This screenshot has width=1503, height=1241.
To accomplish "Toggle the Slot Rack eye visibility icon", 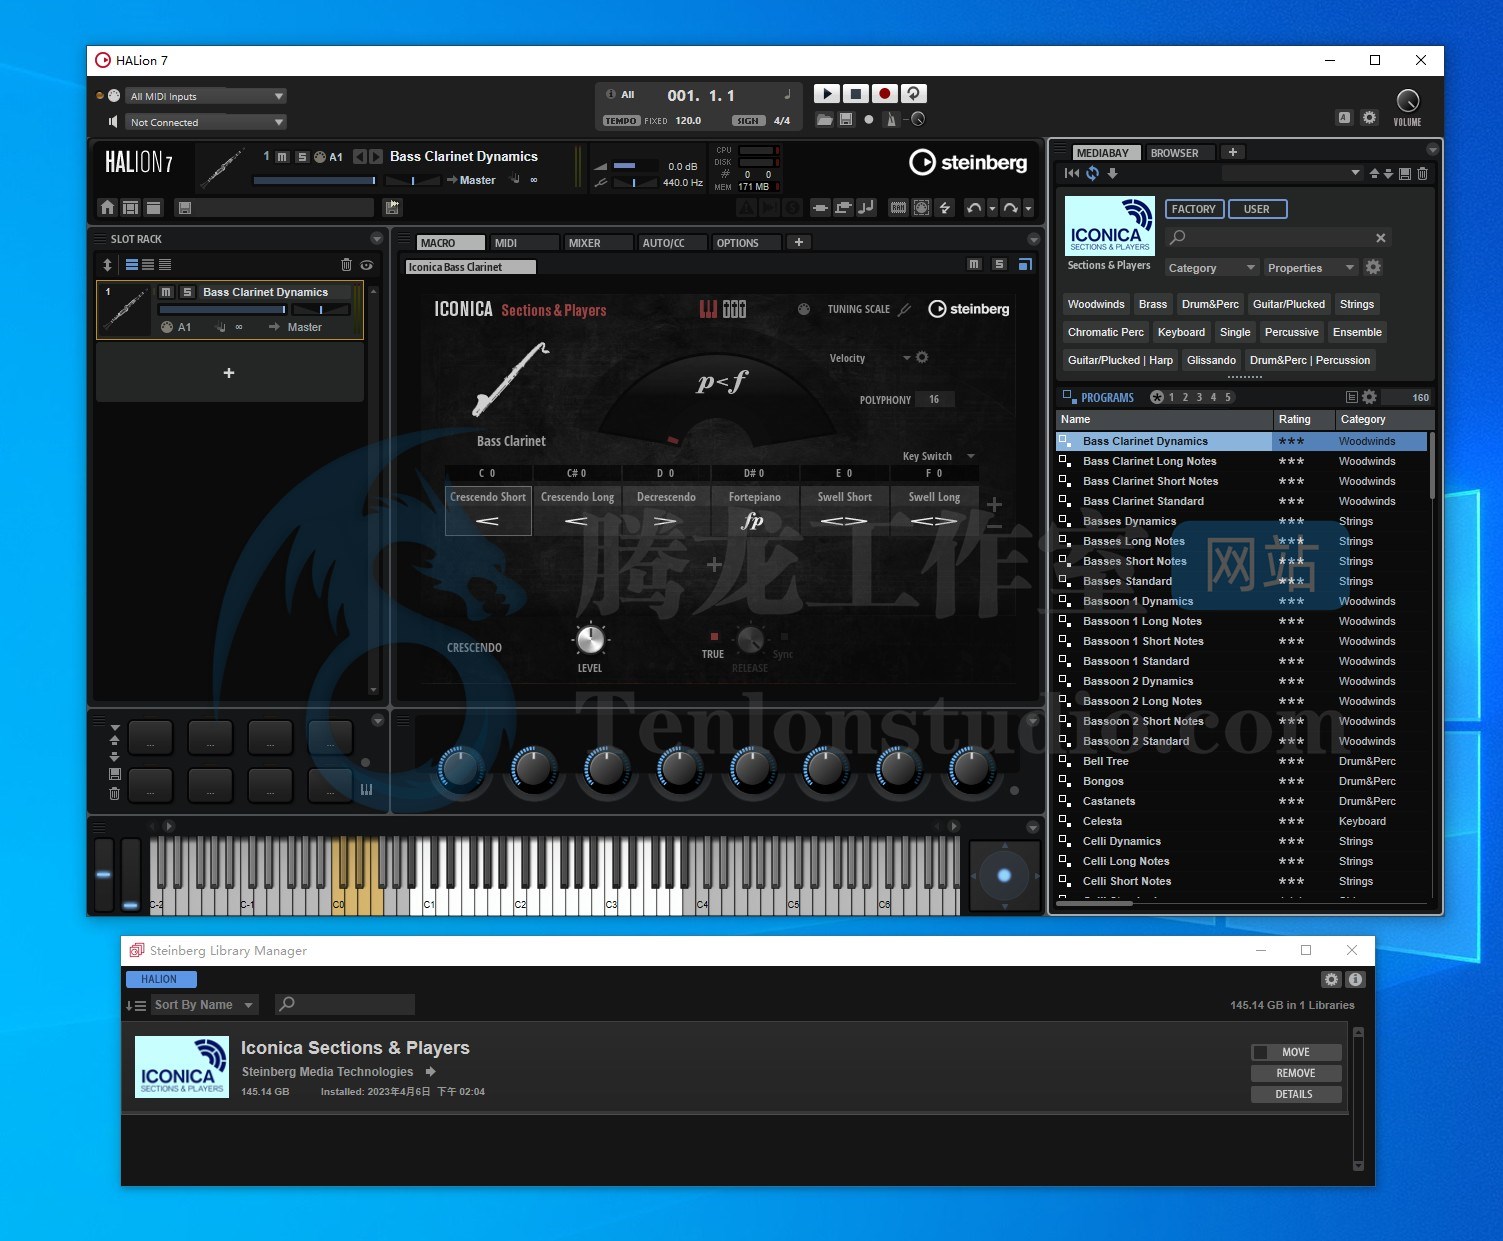I will click(x=367, y=265).
